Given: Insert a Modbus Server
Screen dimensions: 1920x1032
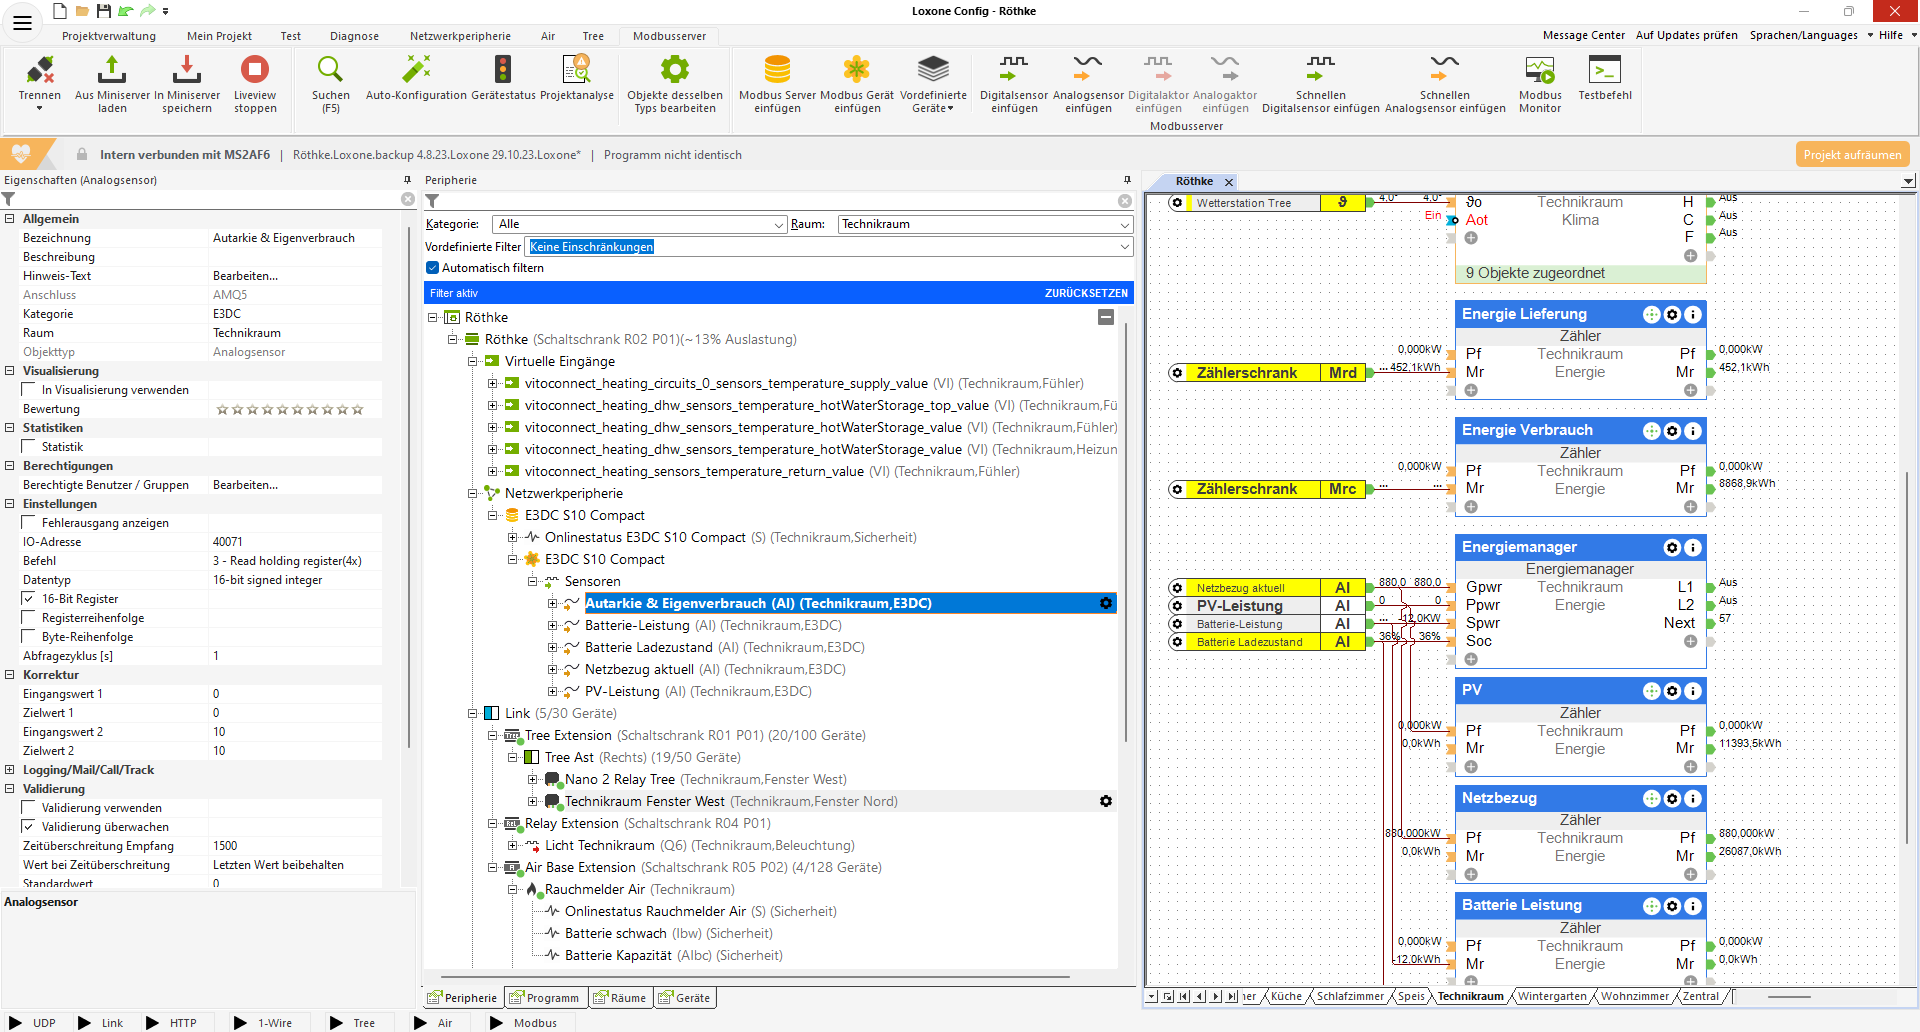Looking at the screenshot, I should (x=777, y=71).
